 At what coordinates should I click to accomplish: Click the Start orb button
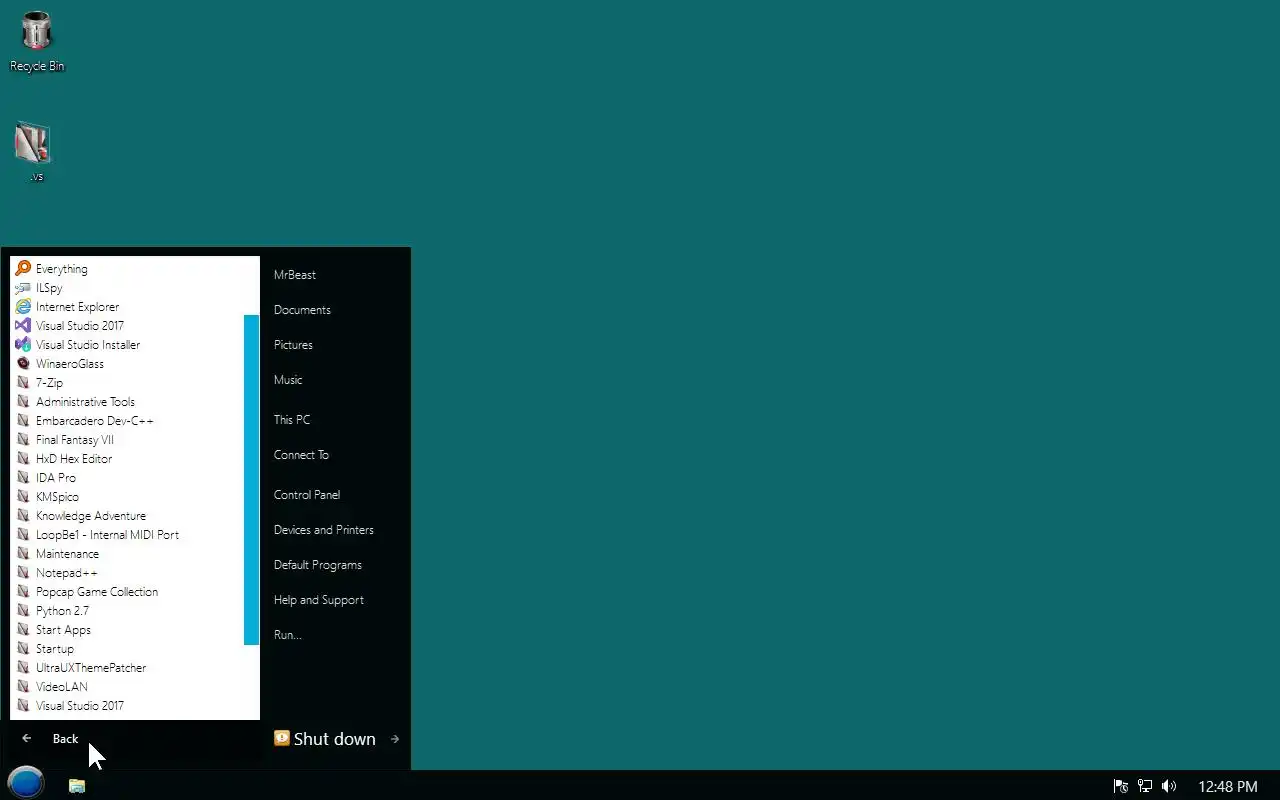(26, 782)
